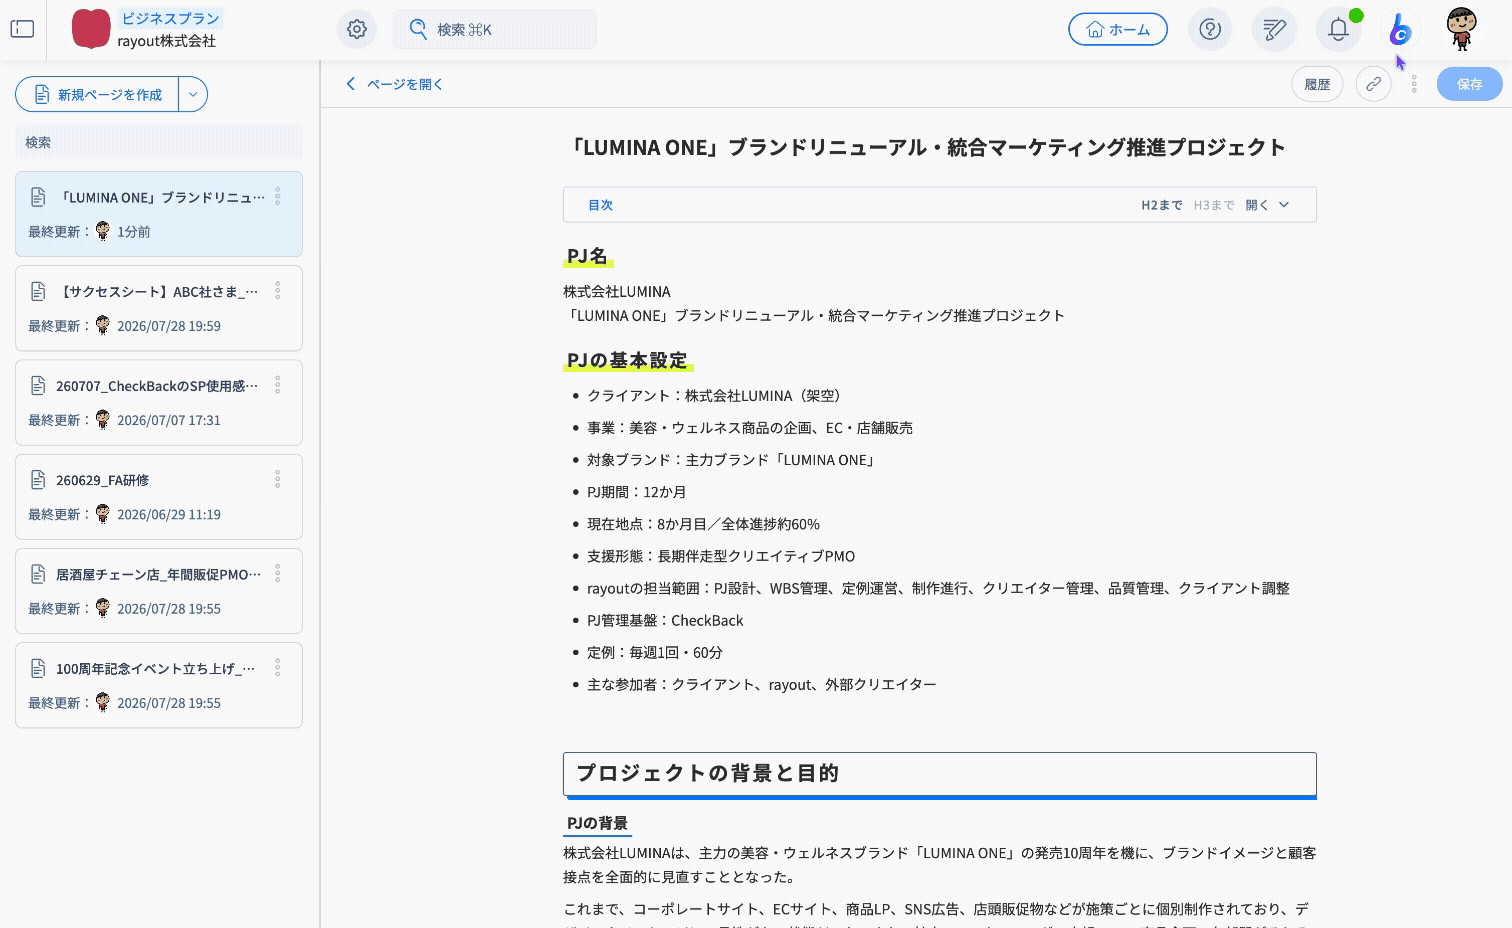This screenshot has width=1512, height=928.
Task: Set table of contents to H2まで
Action: click(1162, 205)
